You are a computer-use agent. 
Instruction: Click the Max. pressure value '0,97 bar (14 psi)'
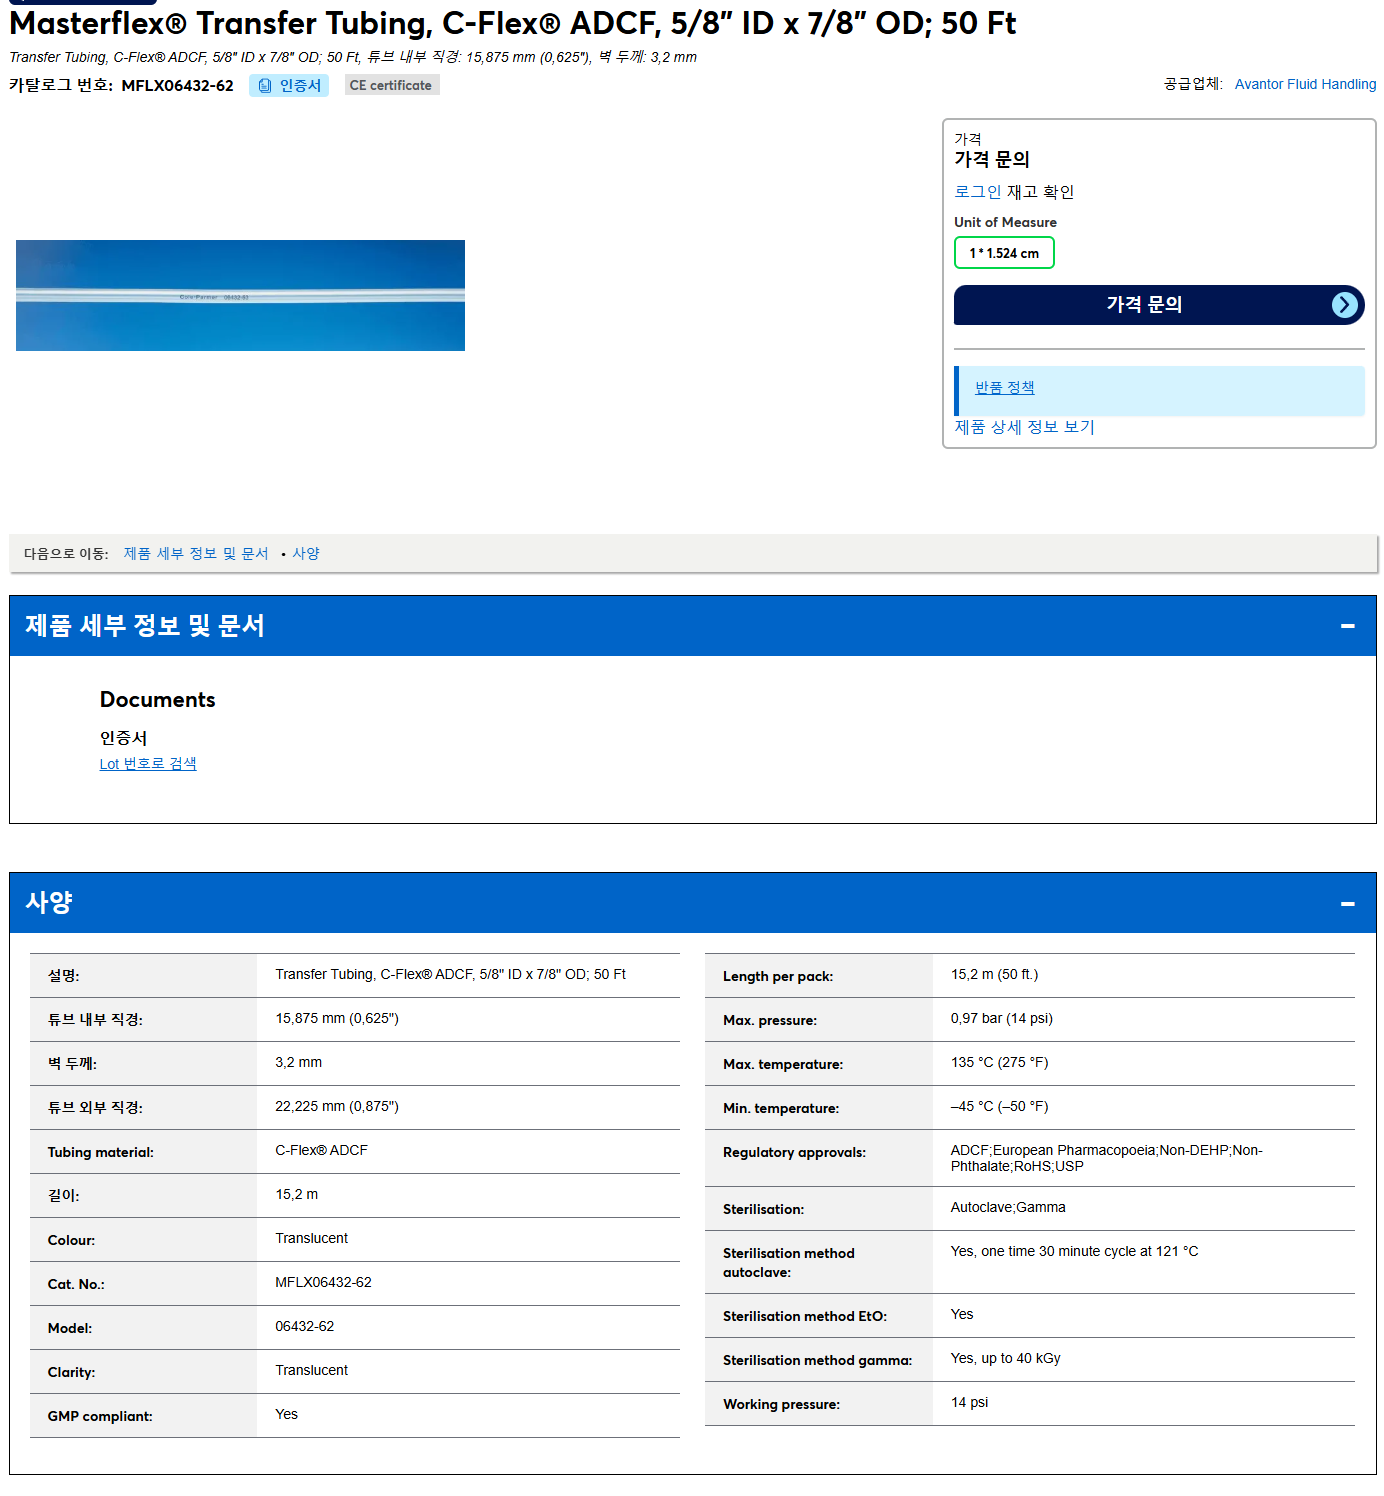[x=1001, y=1019]
